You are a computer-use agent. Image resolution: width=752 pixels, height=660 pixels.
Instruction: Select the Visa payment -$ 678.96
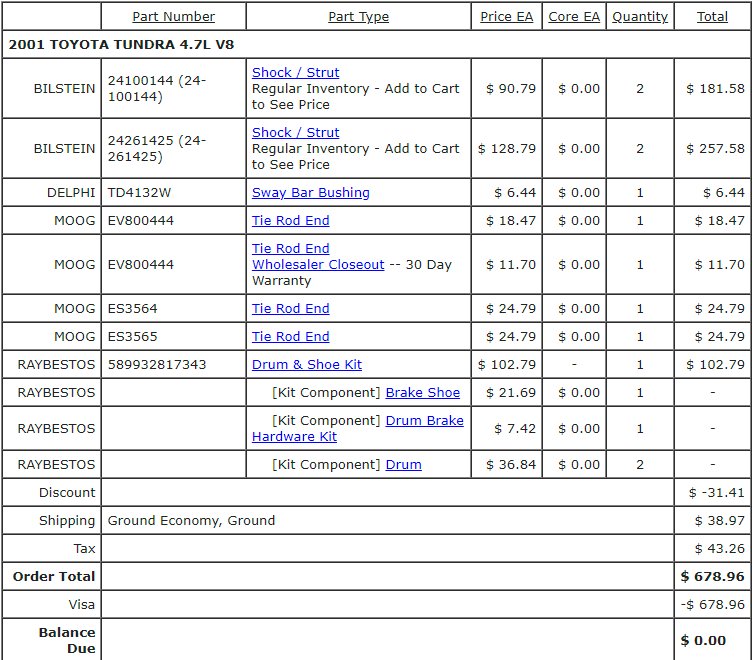tap(713, 604)
